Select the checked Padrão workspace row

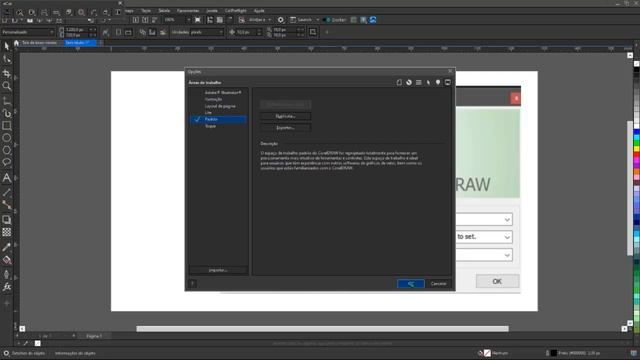(218, 119)
